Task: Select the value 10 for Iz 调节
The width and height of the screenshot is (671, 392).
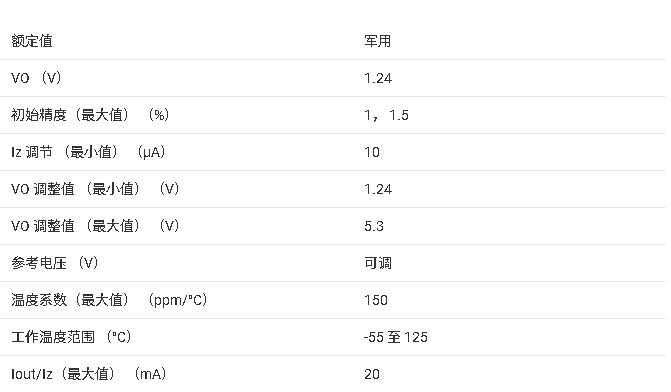Action: 372,152
